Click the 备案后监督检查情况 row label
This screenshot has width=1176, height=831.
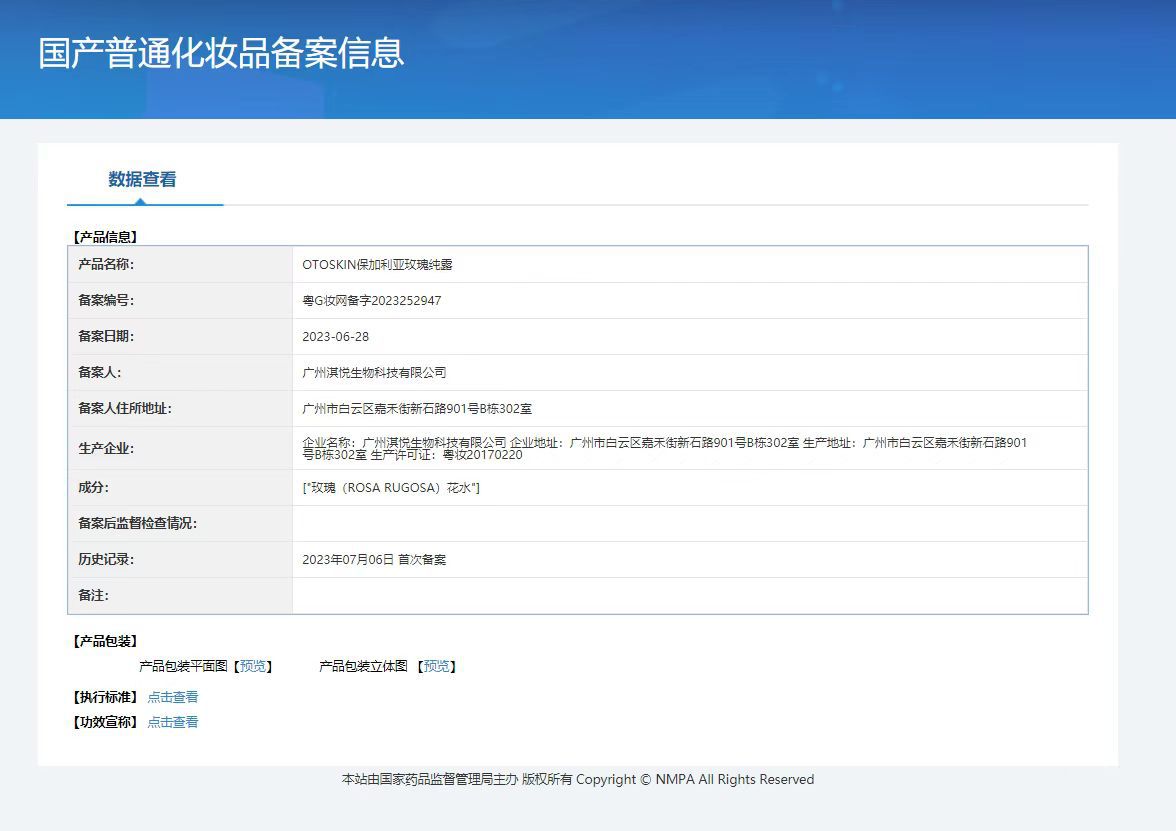pos(137,524)
